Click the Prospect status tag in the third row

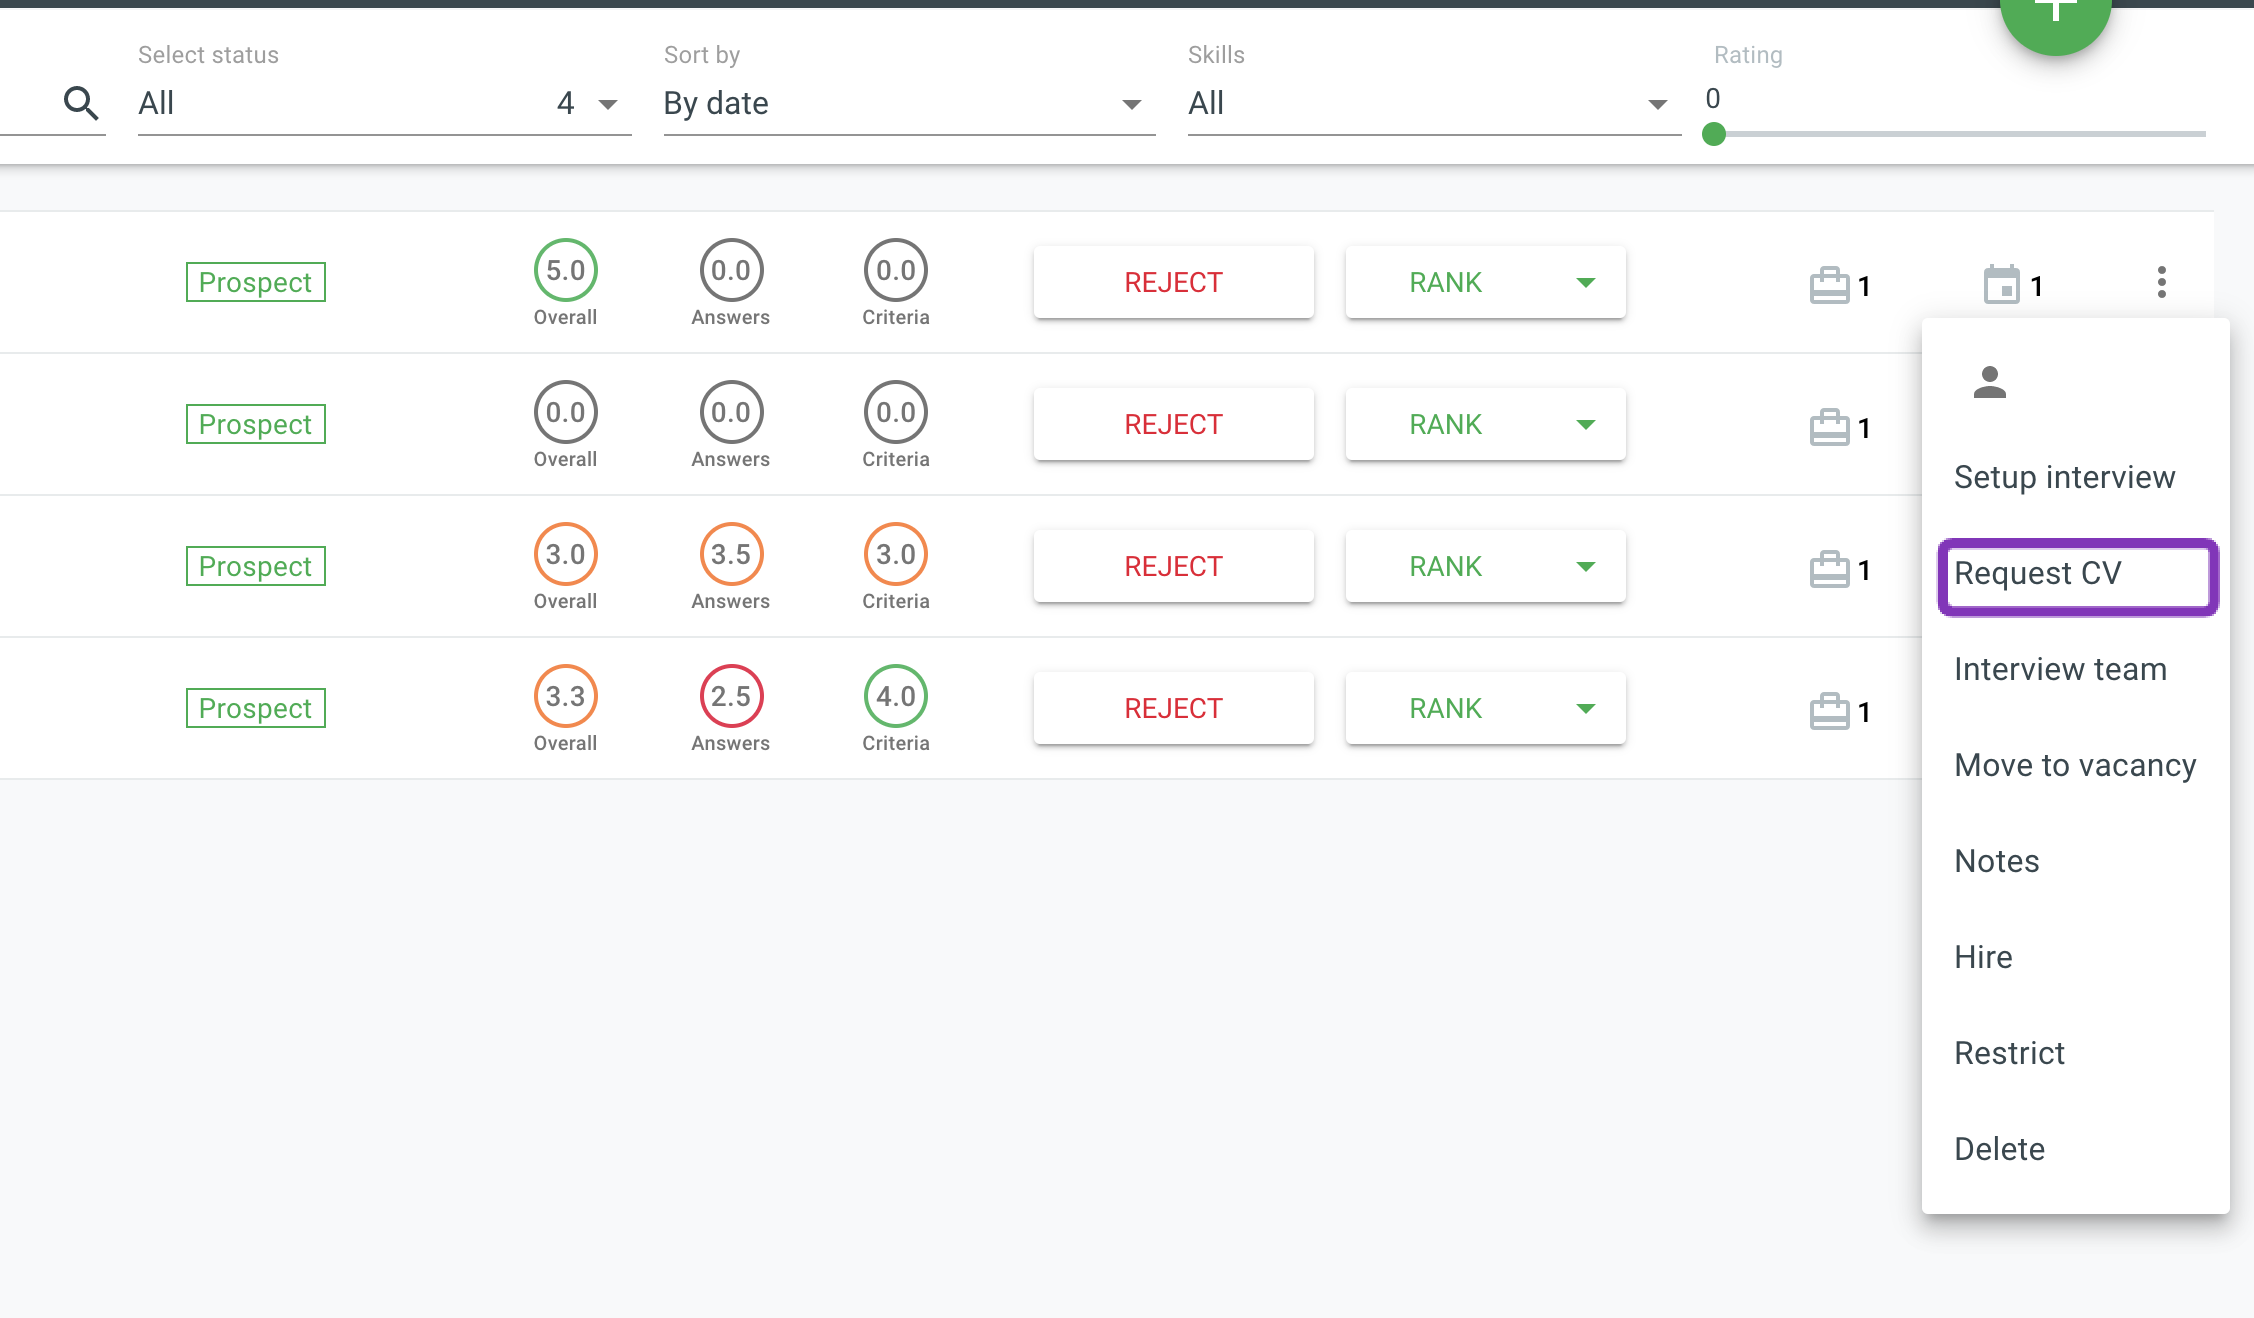[255, 566]
